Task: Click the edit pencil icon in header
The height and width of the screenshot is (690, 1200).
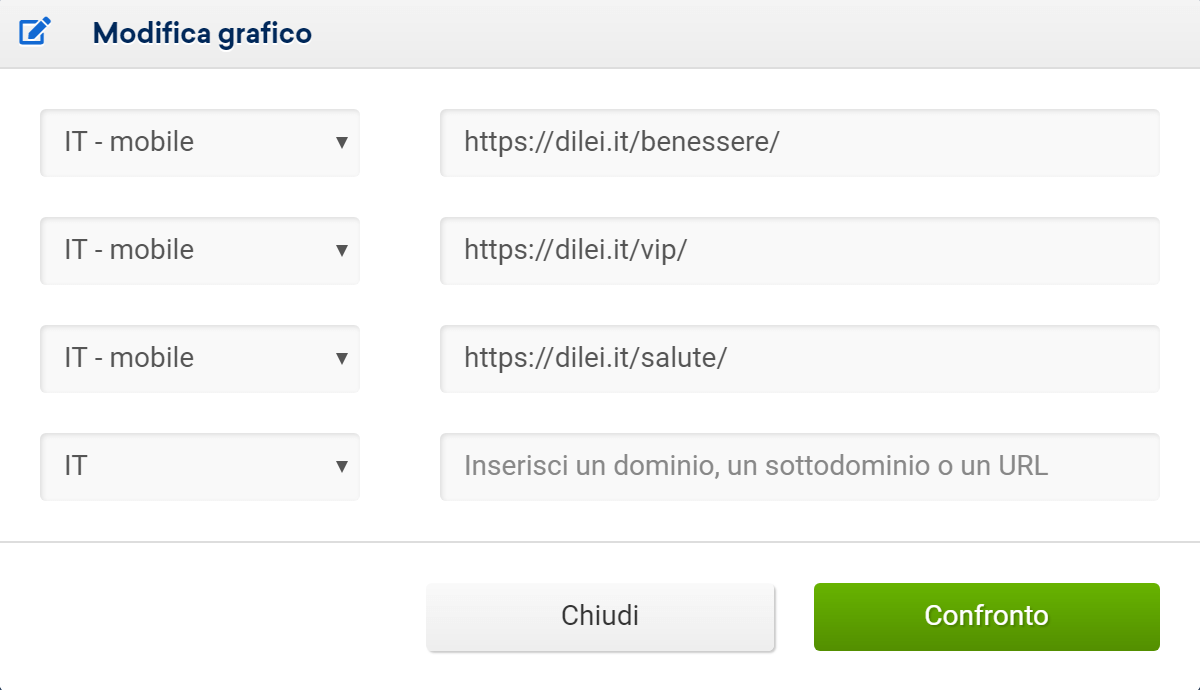Action: click(33, 33)
